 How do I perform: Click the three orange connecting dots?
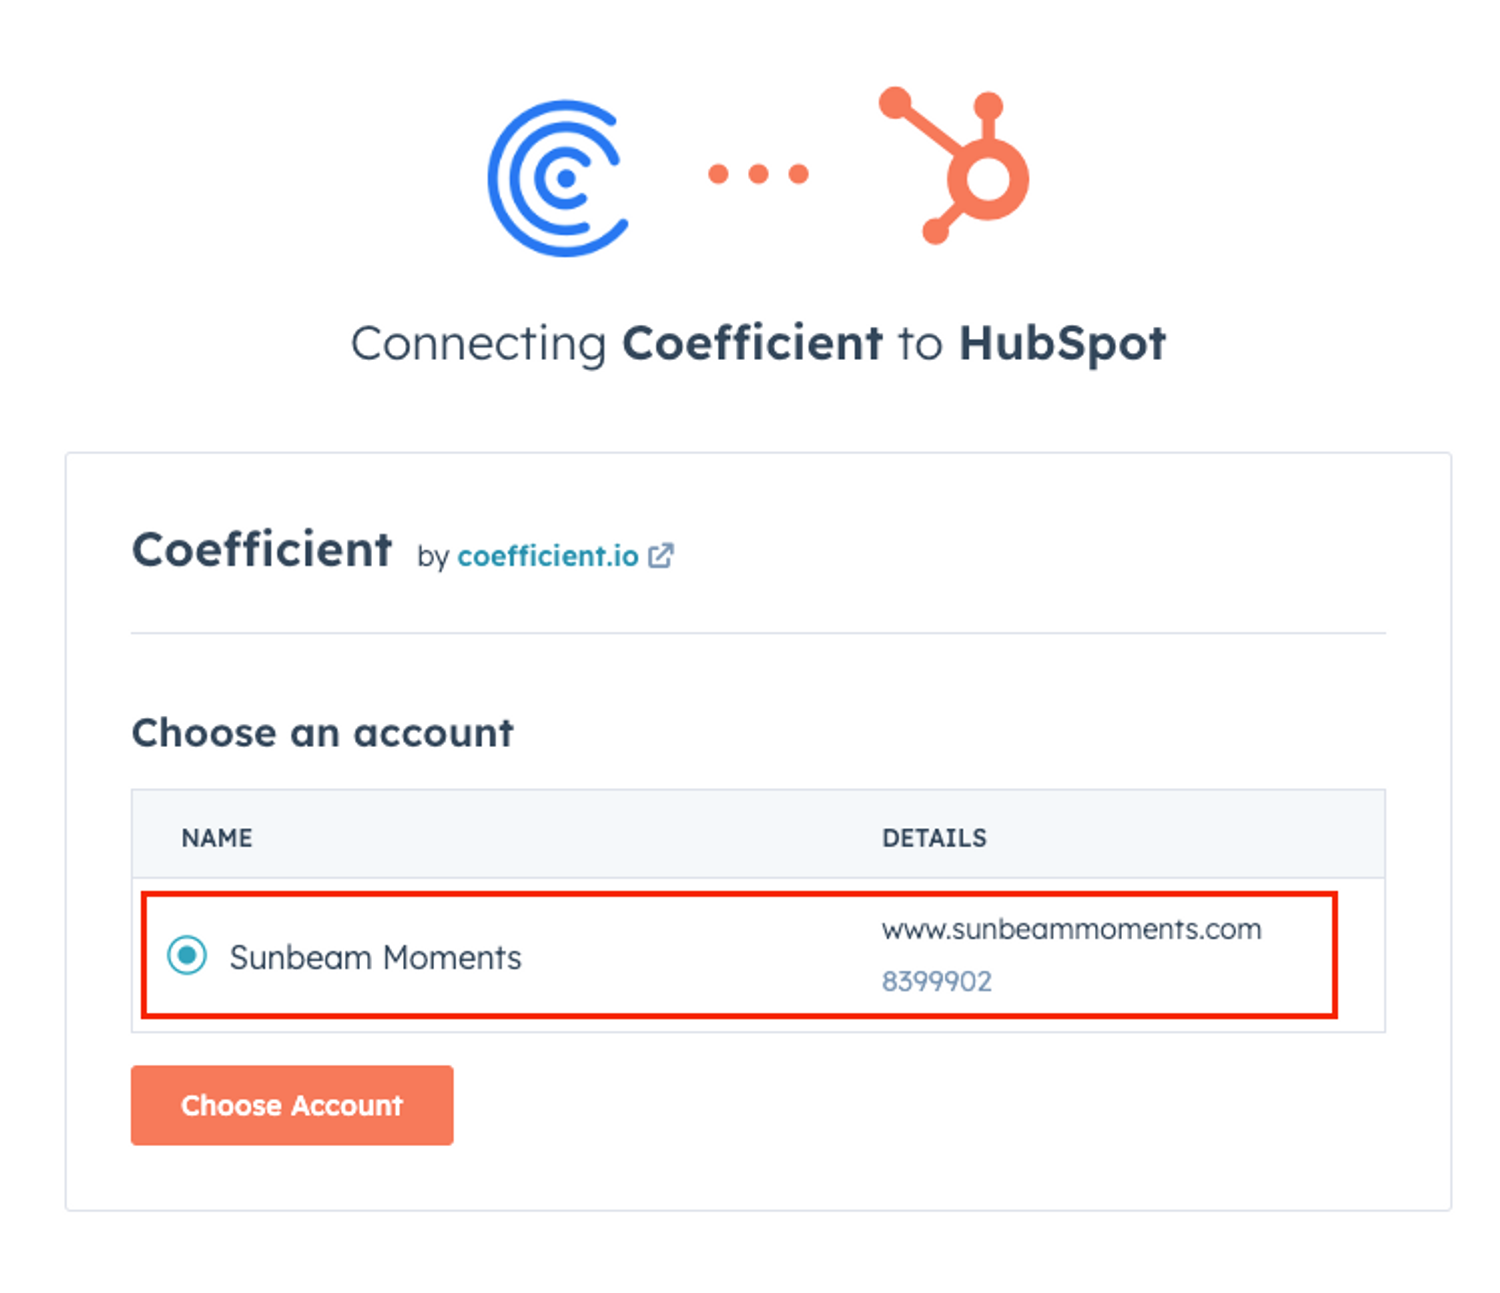(x=758, y=174)
